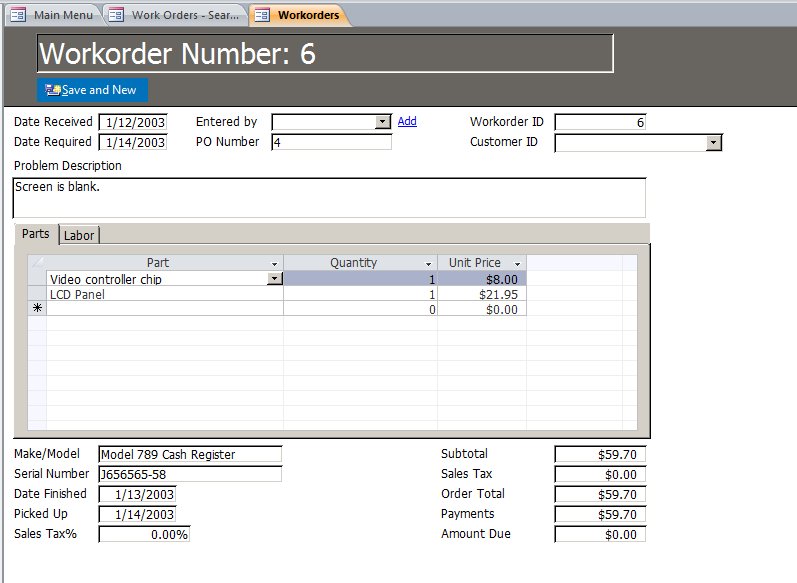This screenshot has height=583, width=797.
Task: Click the quantity cell for LCD Panel
Action: (x=360, y=294)
